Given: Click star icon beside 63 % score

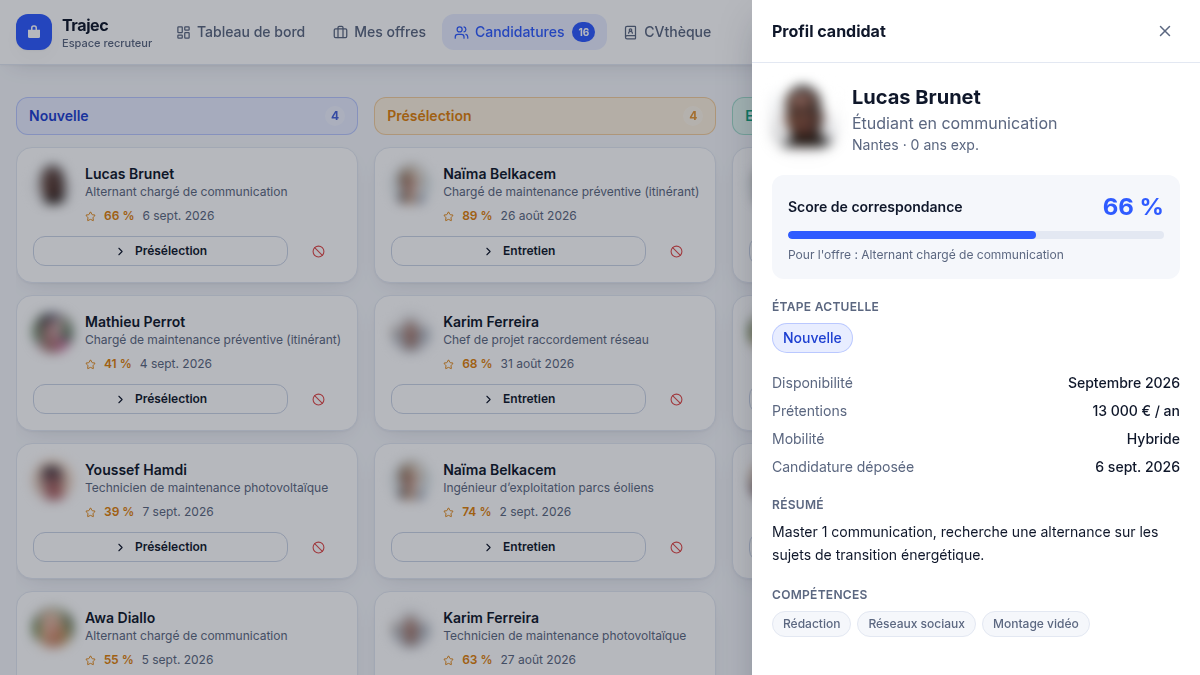Looking at the screenshot, I should coord(449,660).
